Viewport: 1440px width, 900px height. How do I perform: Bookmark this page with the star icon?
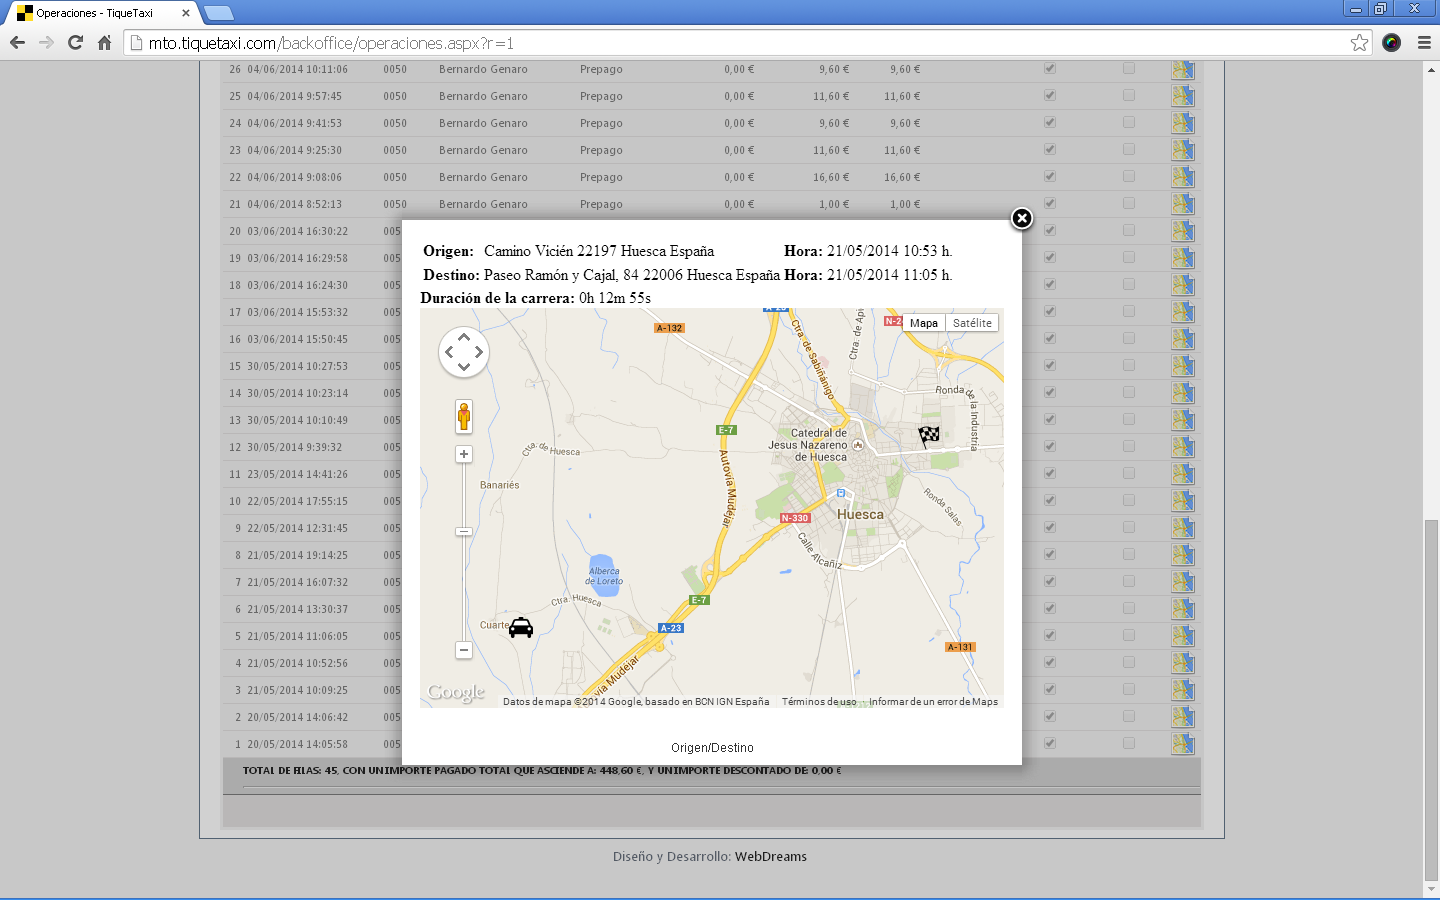click(x=1359, y=43)
